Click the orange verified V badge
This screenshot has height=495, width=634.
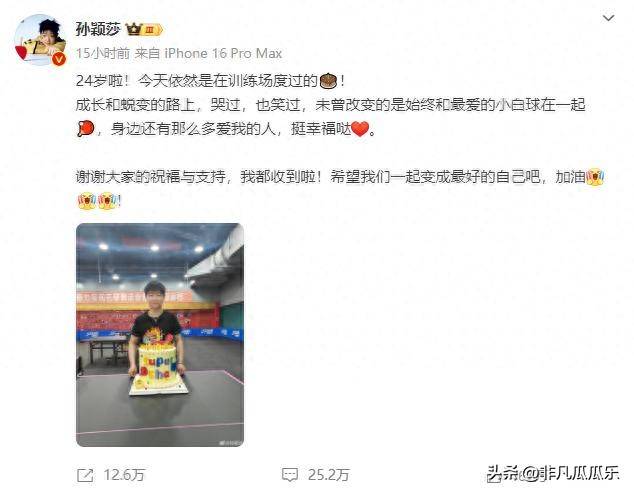pos(59,59)
